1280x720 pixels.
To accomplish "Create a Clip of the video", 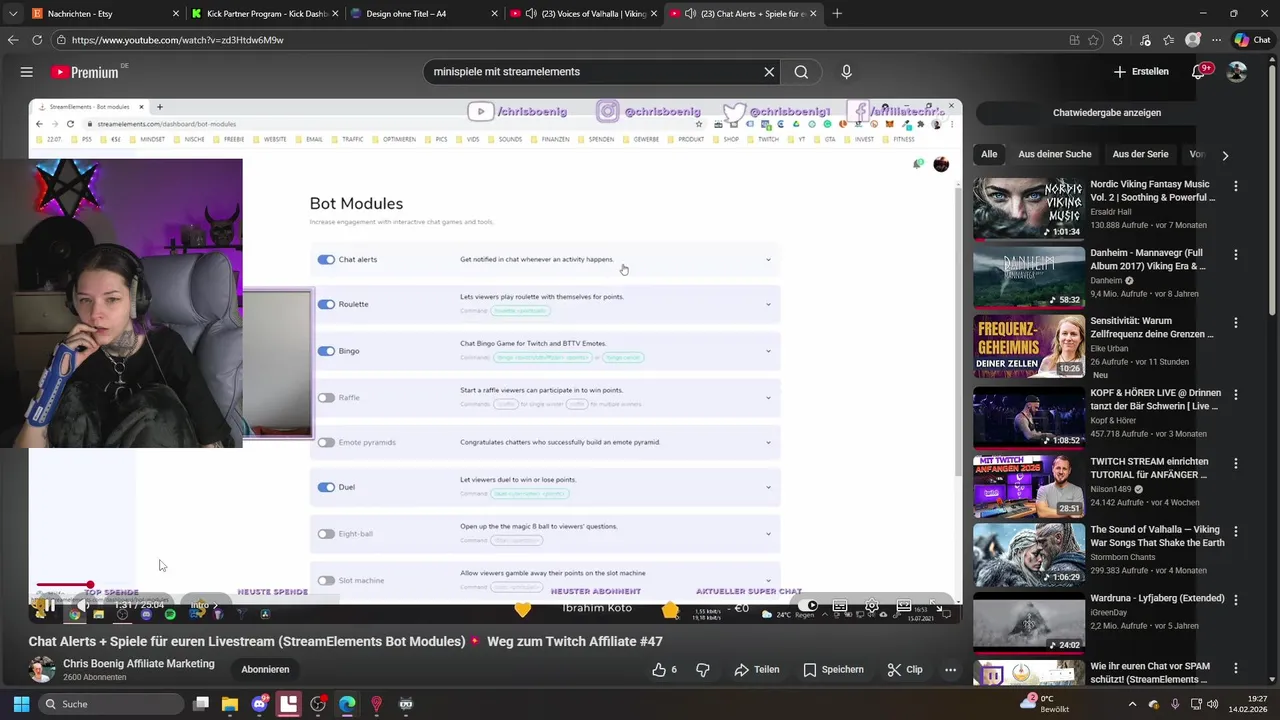I will click(x=905, y=670).
